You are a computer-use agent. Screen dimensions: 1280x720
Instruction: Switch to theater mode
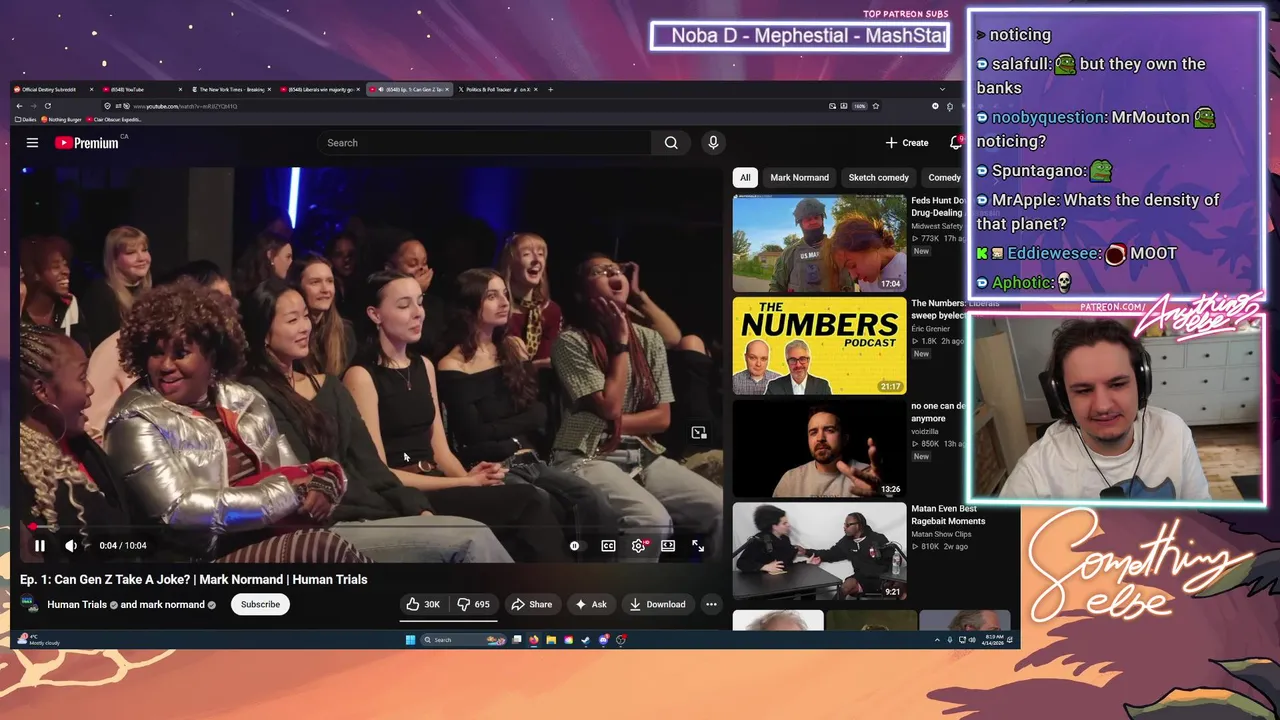668,546
